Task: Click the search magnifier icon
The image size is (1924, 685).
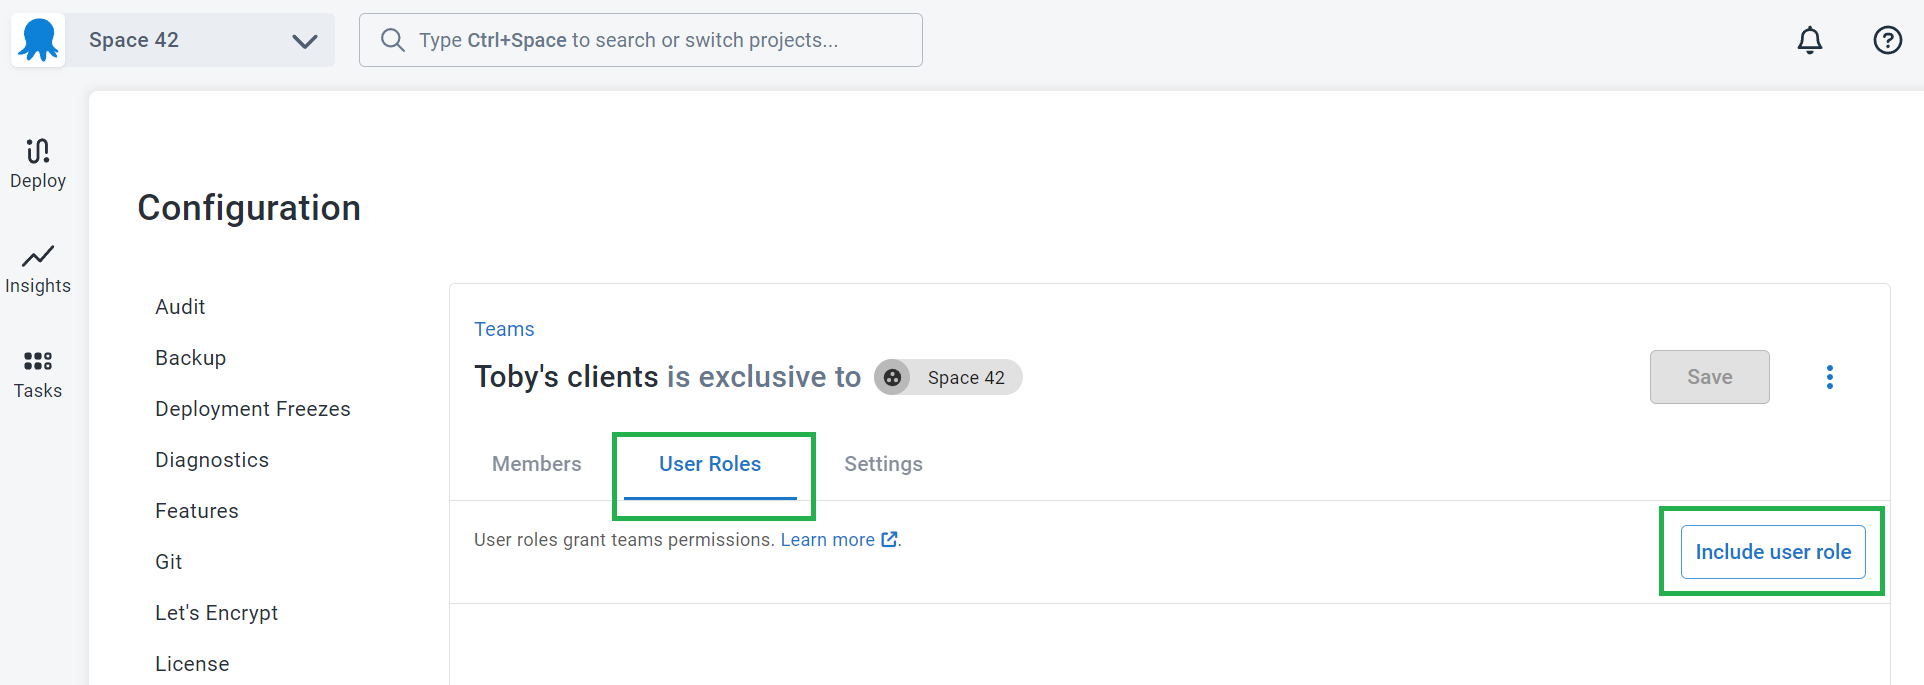Action: click(393, 40)
